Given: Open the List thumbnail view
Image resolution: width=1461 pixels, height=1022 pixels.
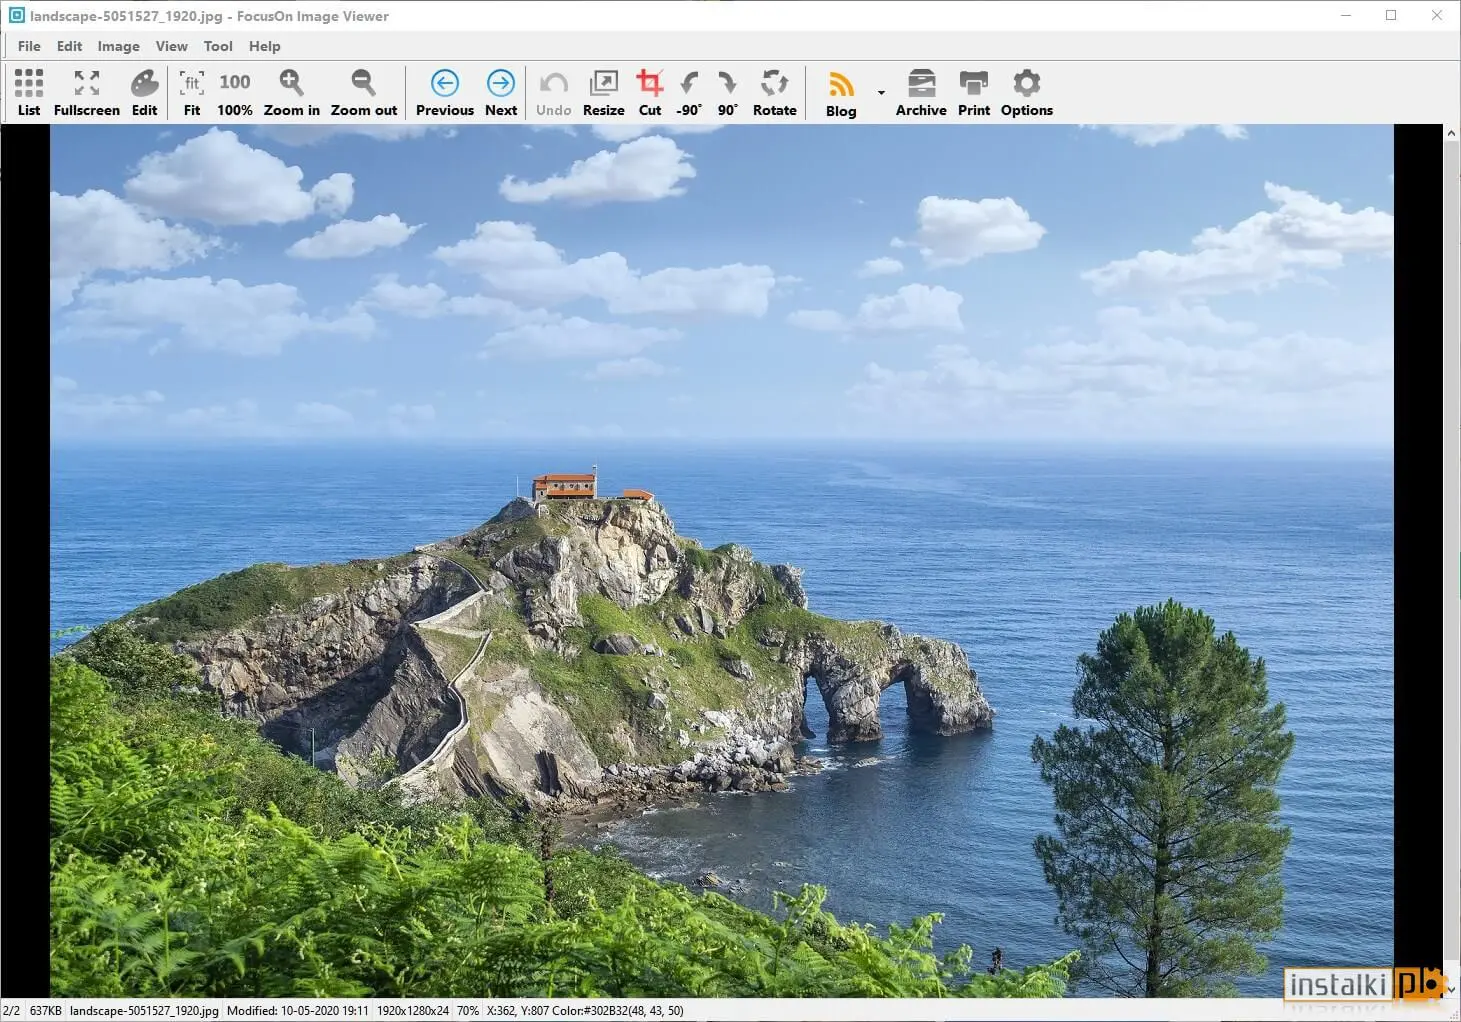Looking at the screenshot, I should [x=29, y=93].
